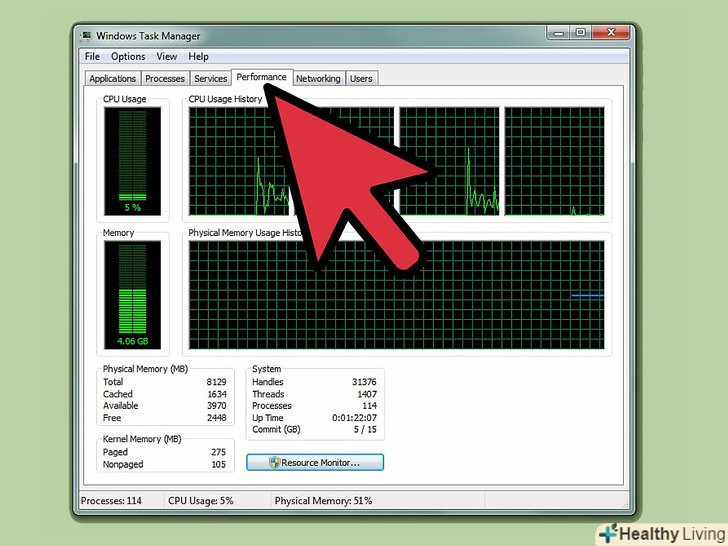Click the Windows Task Manager title text
This screenshot has height=546, width=728.
coord(148,36)
